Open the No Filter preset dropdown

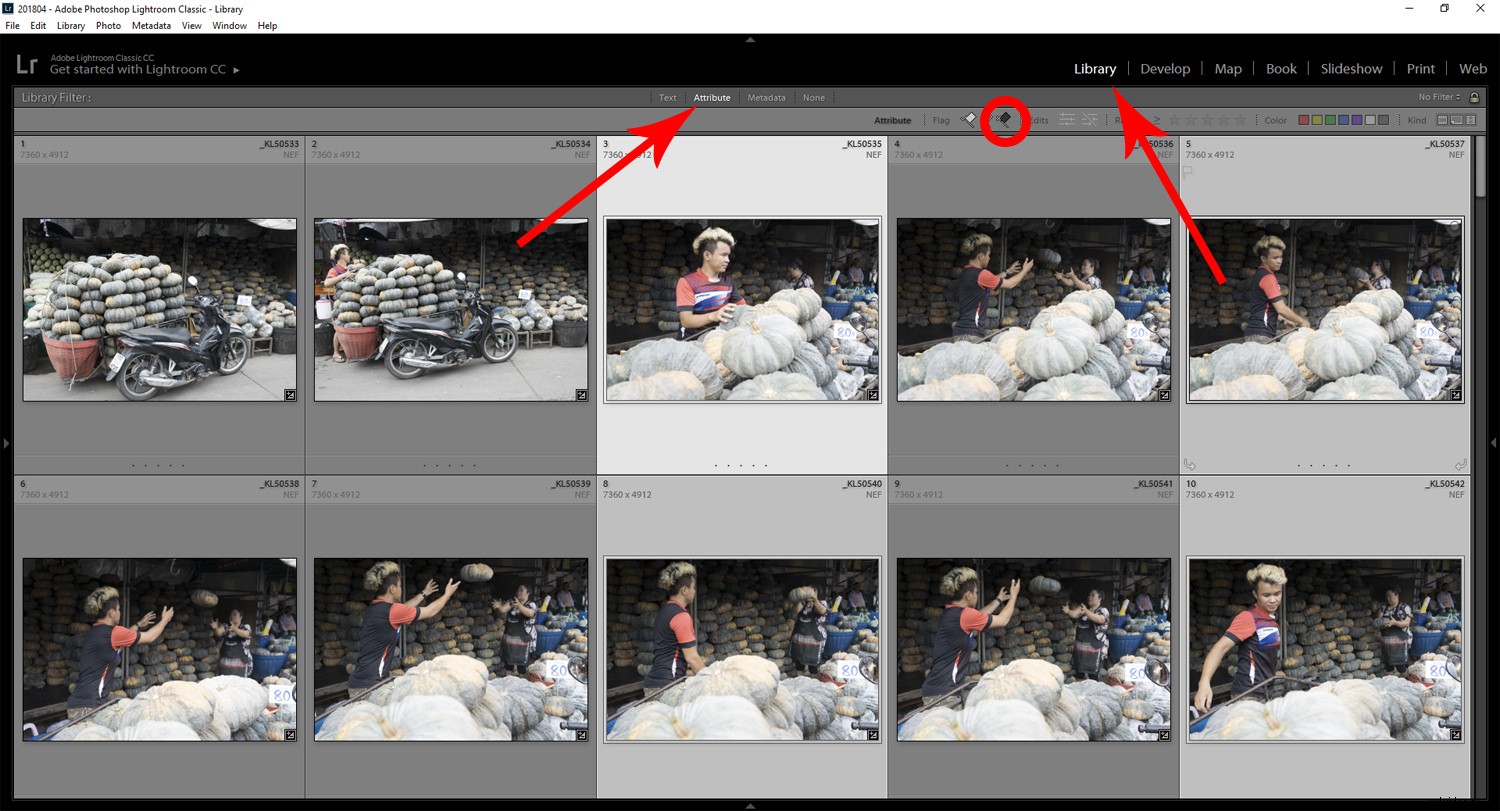click(x=1437, y=97)
